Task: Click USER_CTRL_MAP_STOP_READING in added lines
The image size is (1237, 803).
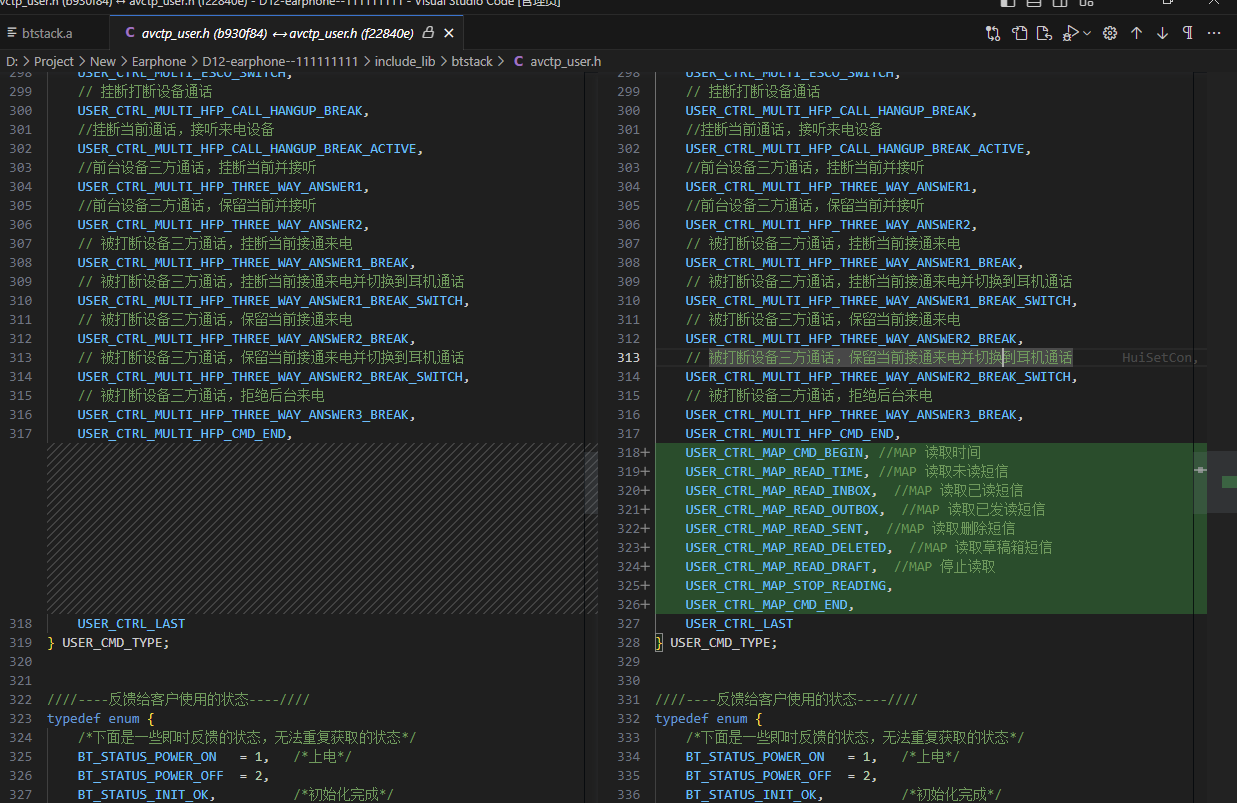Action: coord(785,585)
